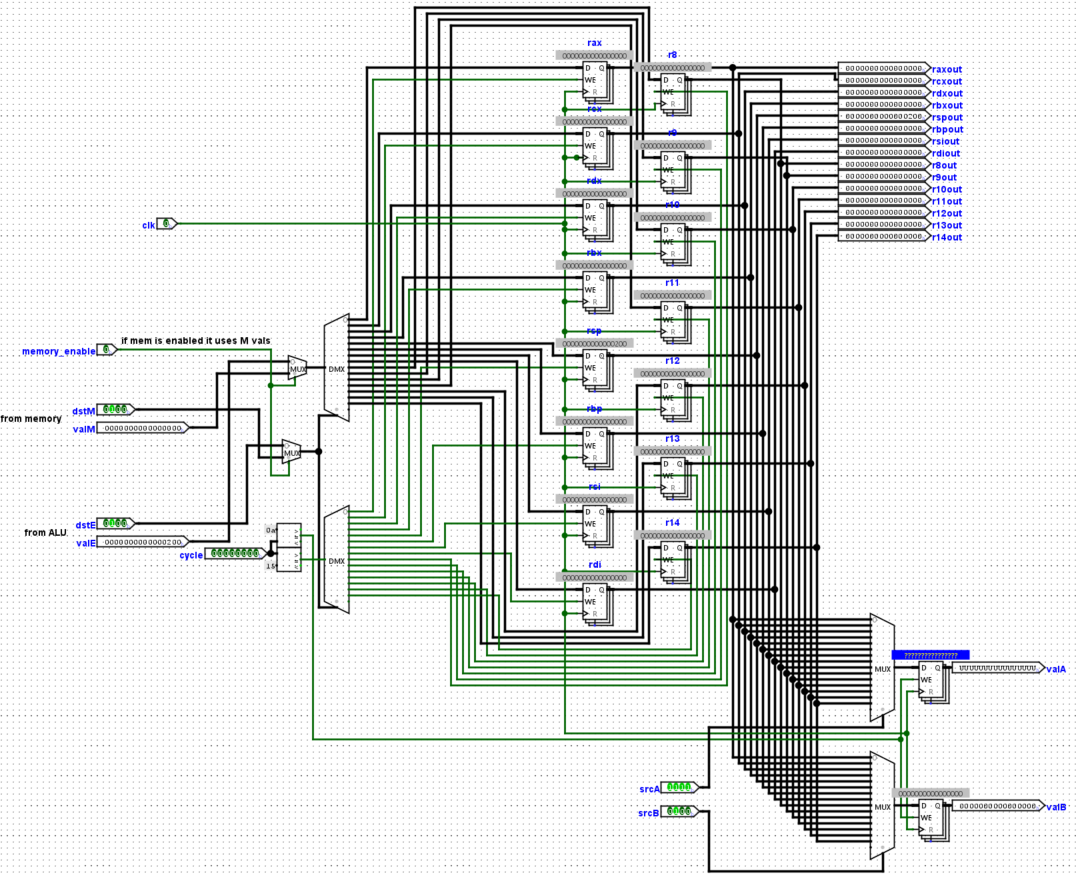Click the r12out output pin
Image resolution: width=1076 pixels, height=875 pixels.
(884, 213)
